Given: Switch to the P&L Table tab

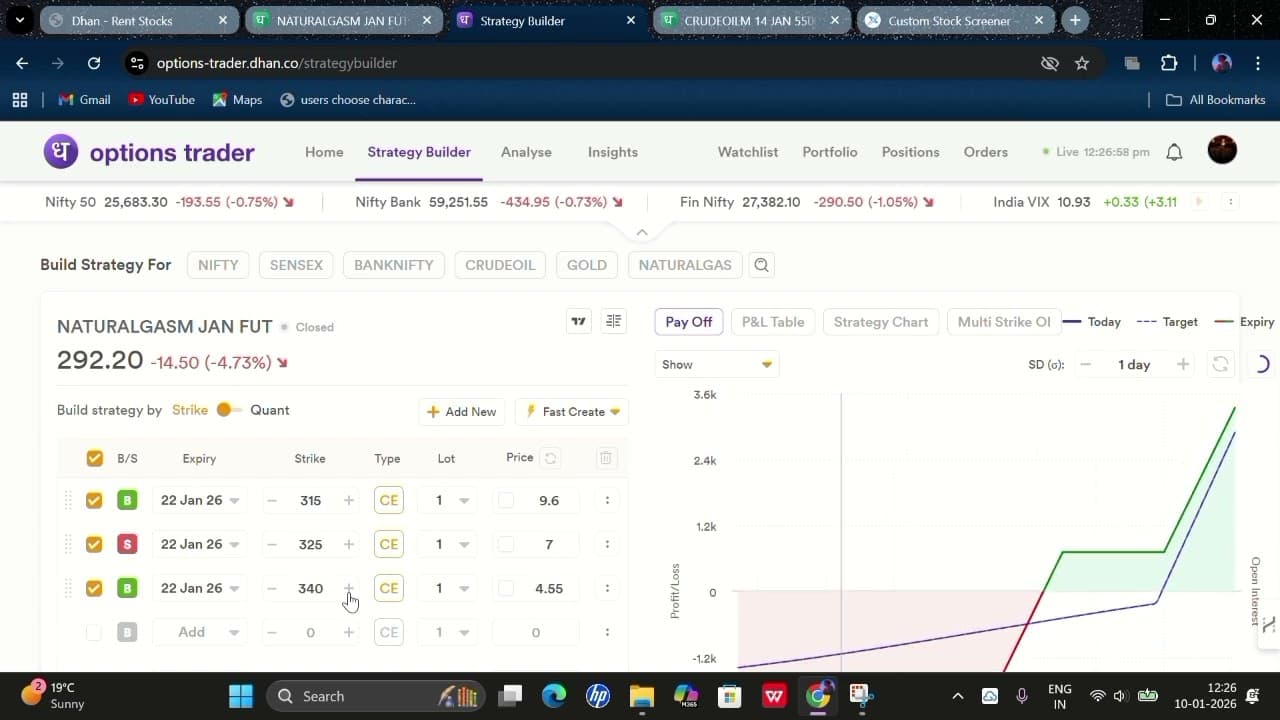Looking at the screenshot, I should coord(773,322).
